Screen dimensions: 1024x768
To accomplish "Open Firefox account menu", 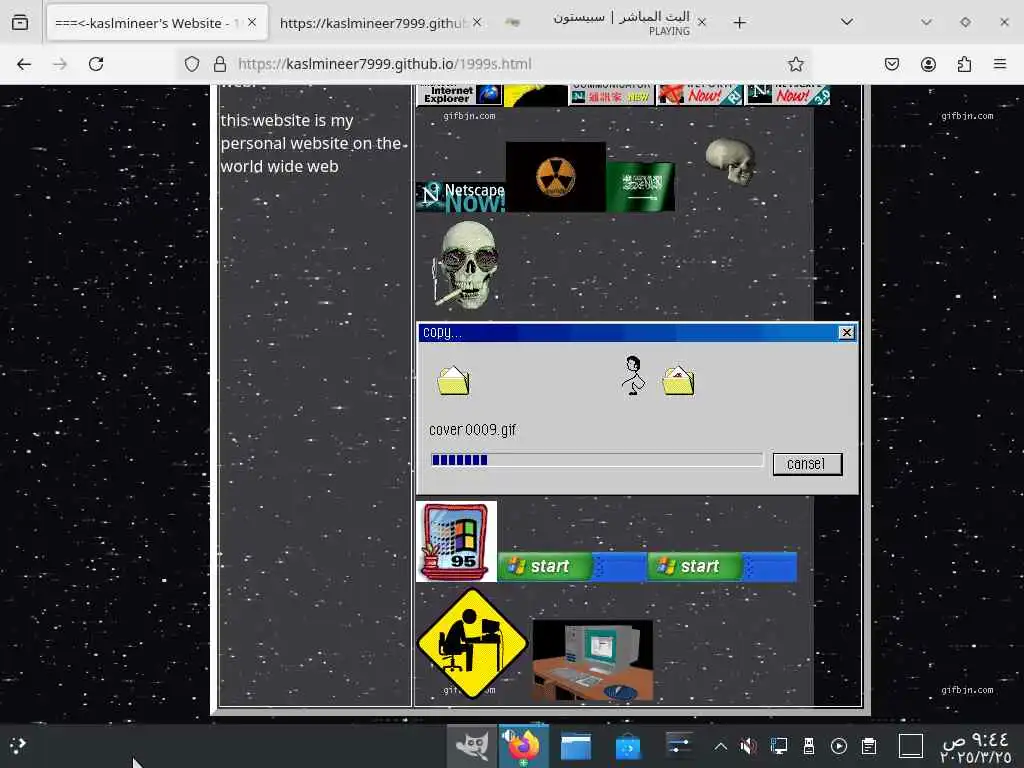I will click(928, 64).
